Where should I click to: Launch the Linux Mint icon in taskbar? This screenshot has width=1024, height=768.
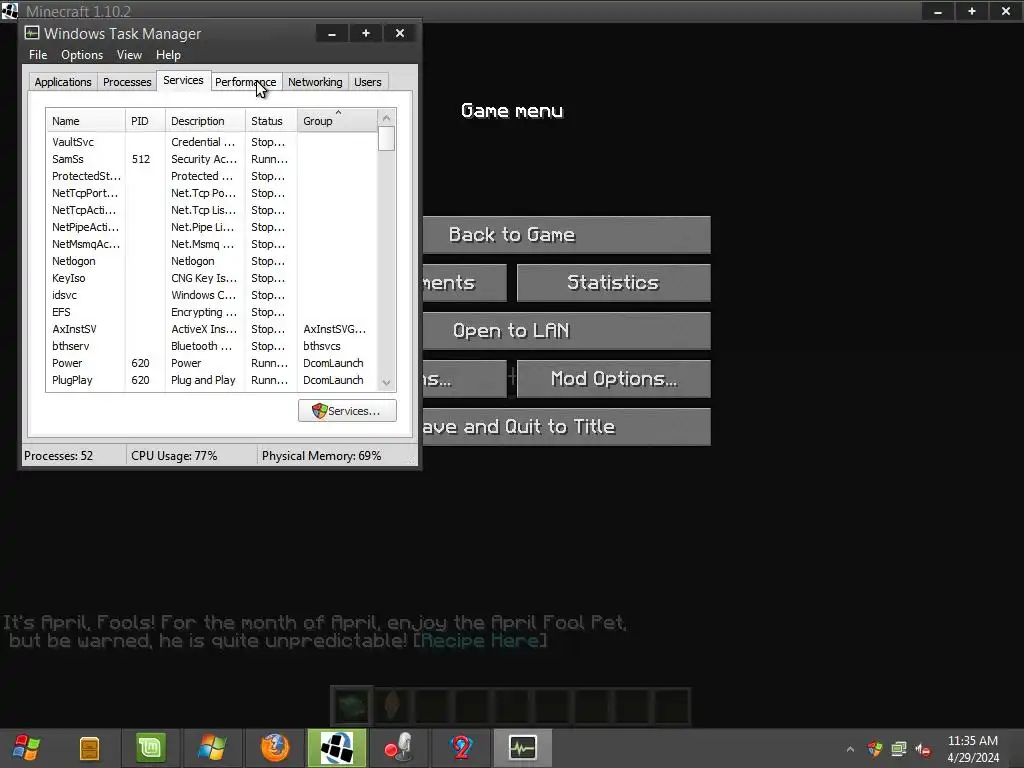pos(151,748)
